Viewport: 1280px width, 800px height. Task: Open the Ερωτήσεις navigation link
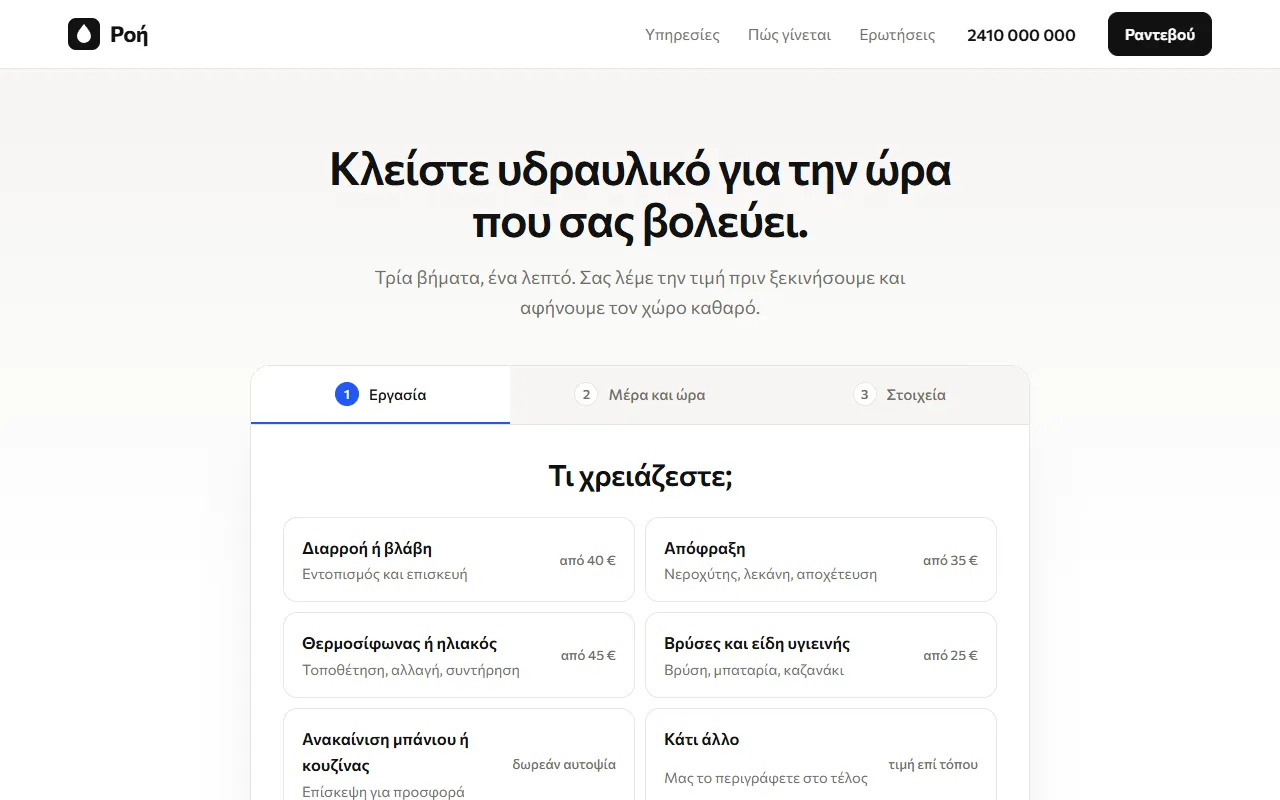(x=898, y=35)
